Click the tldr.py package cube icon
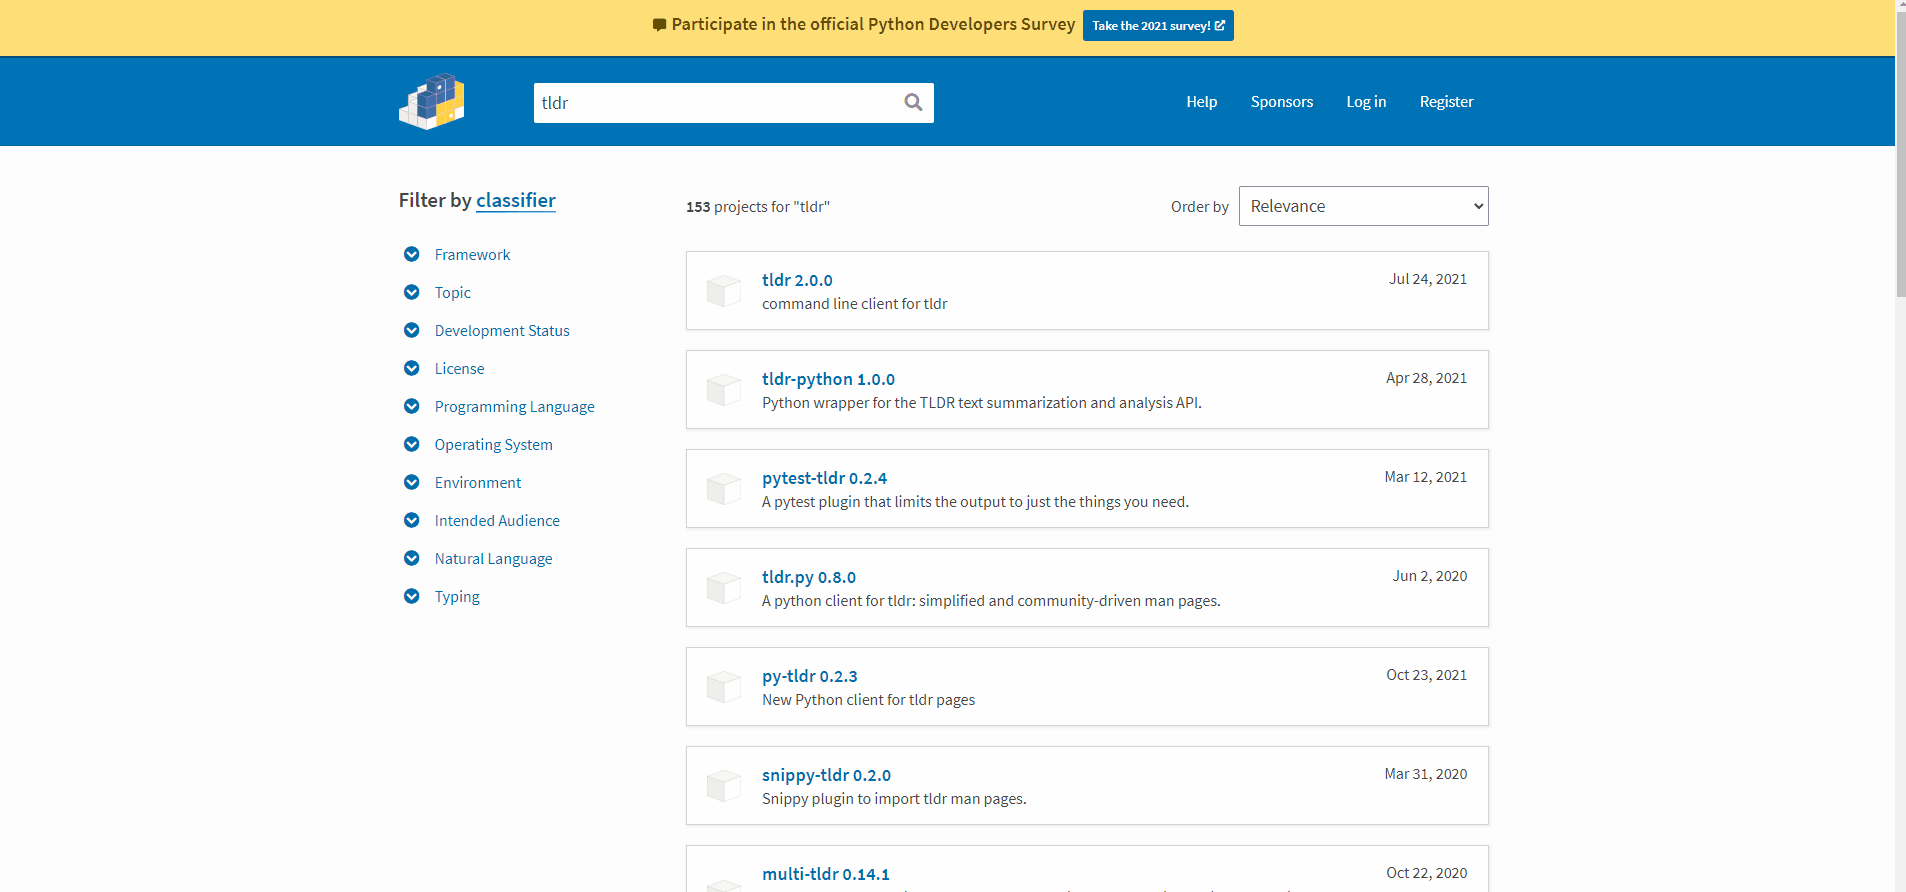 coord(723,588)
